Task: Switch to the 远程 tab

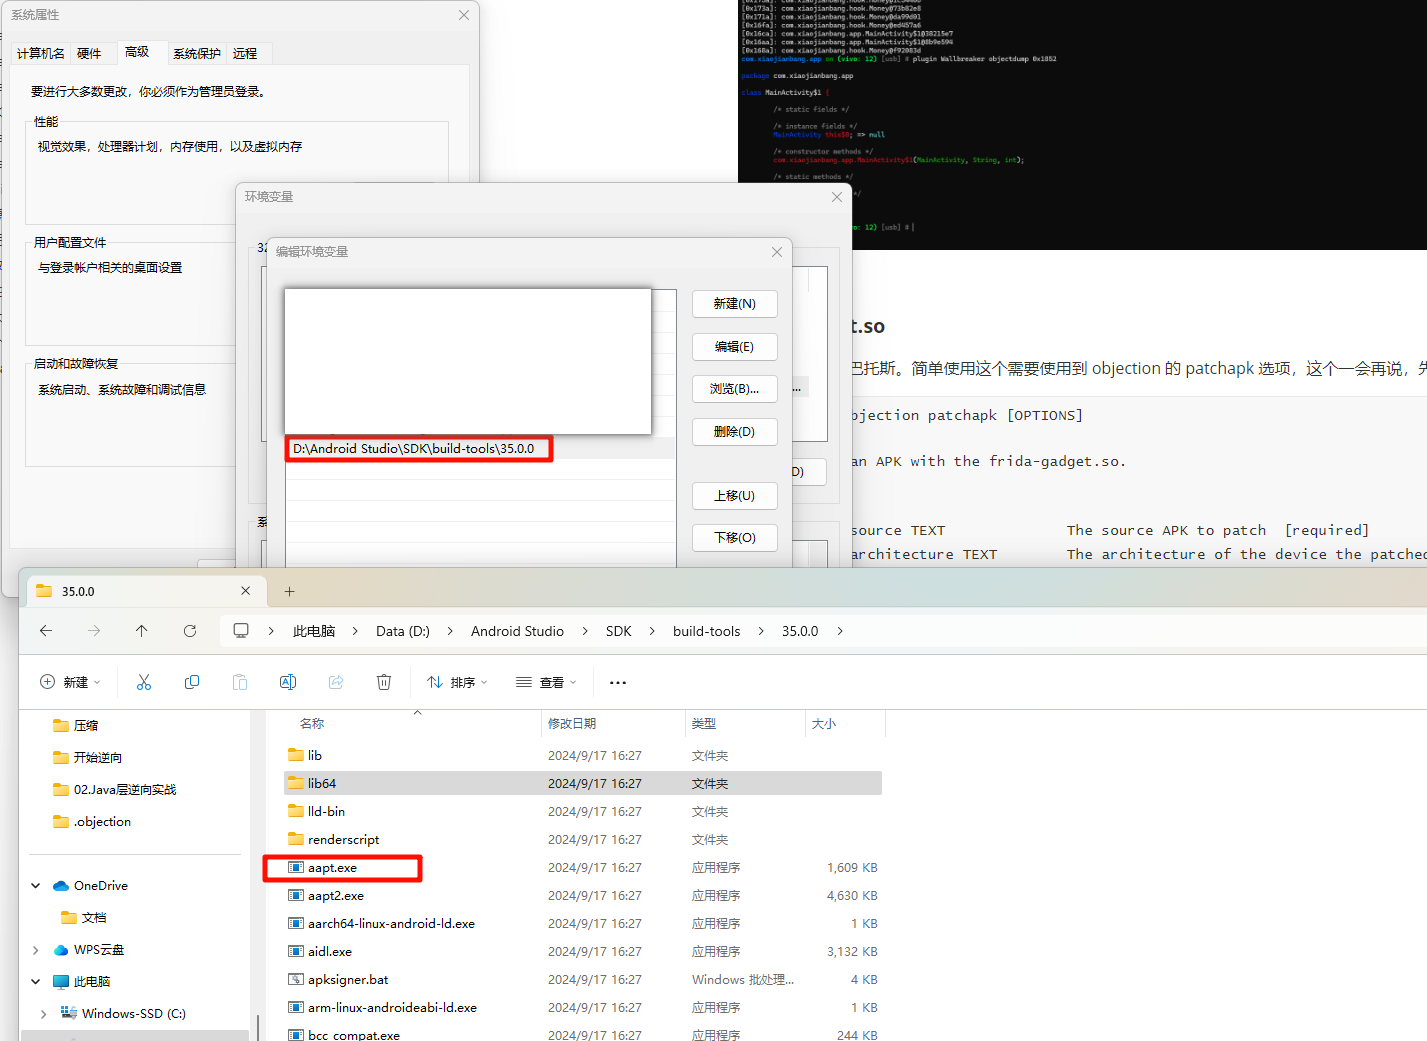Action: pyautogui.click(x=245, y=54)
